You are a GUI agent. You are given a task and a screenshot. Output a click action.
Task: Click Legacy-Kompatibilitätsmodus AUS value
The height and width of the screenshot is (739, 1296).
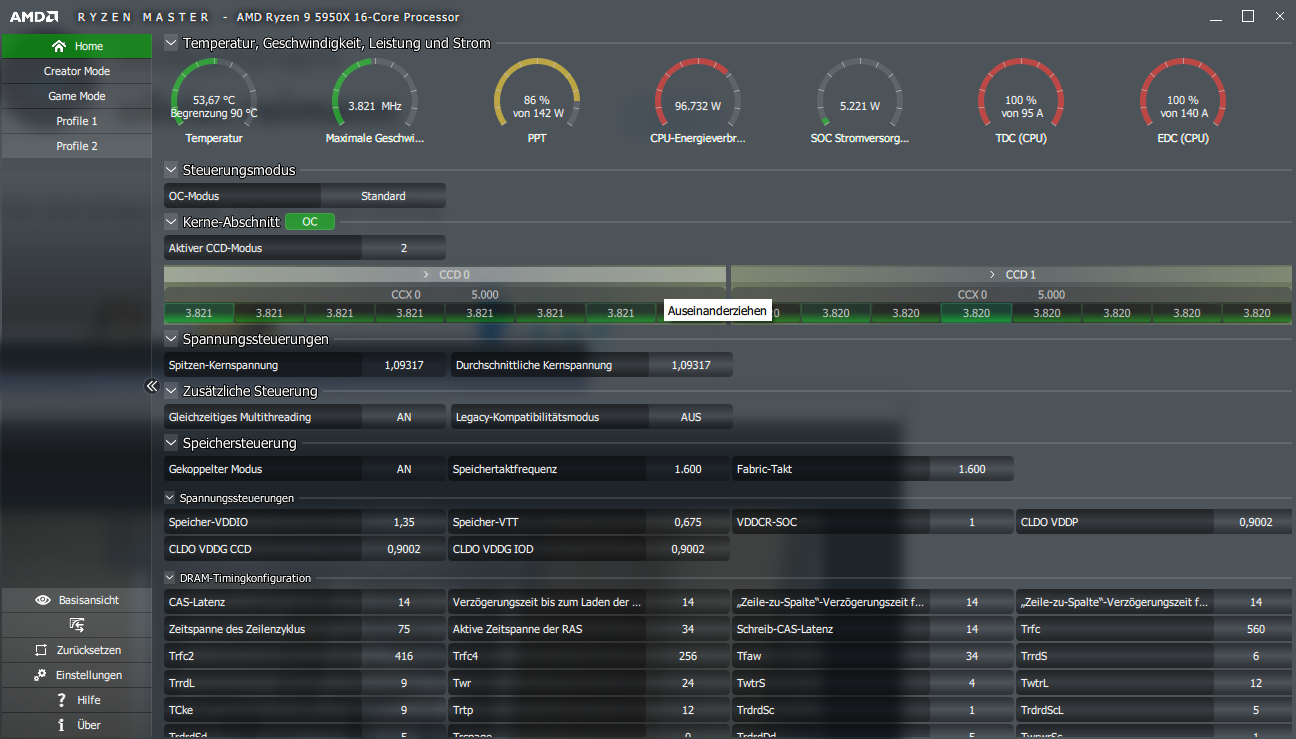691,417
